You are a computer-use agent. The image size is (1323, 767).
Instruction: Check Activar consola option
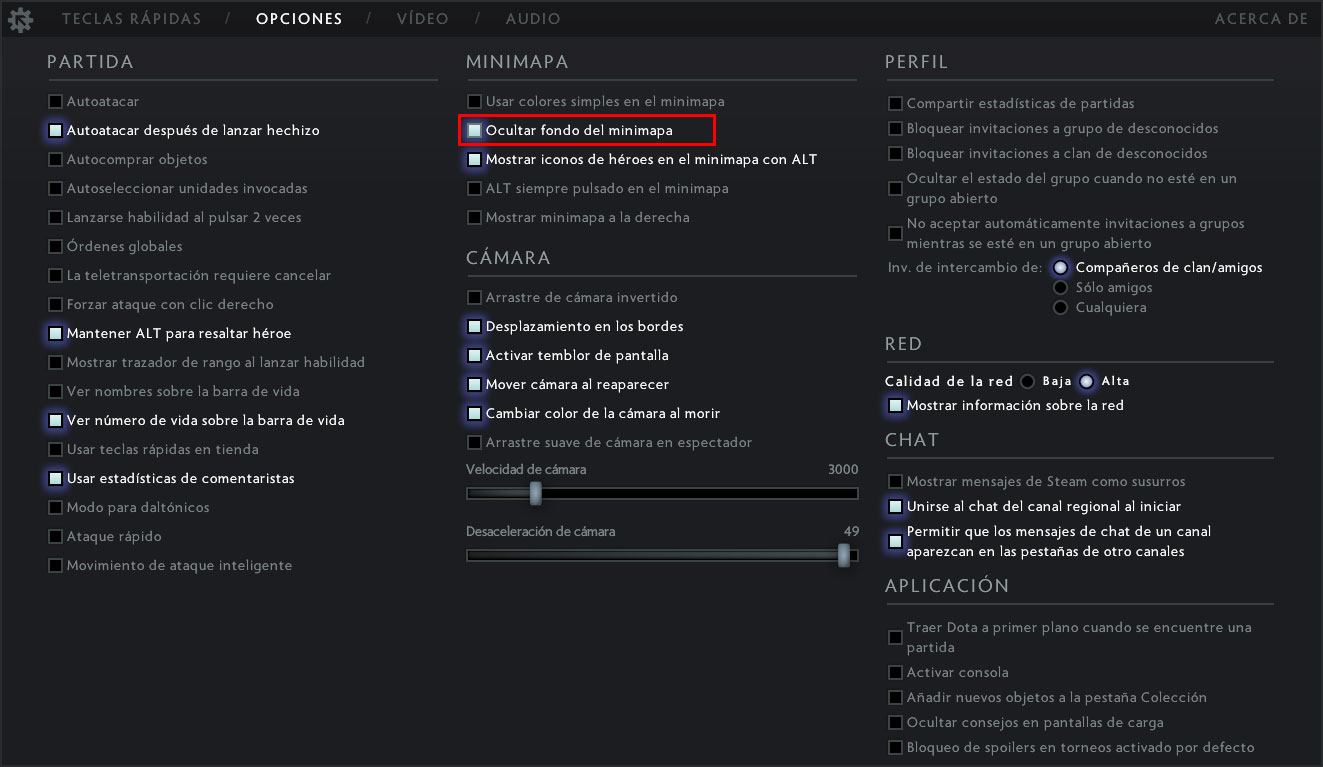click(x=896, y=673)
